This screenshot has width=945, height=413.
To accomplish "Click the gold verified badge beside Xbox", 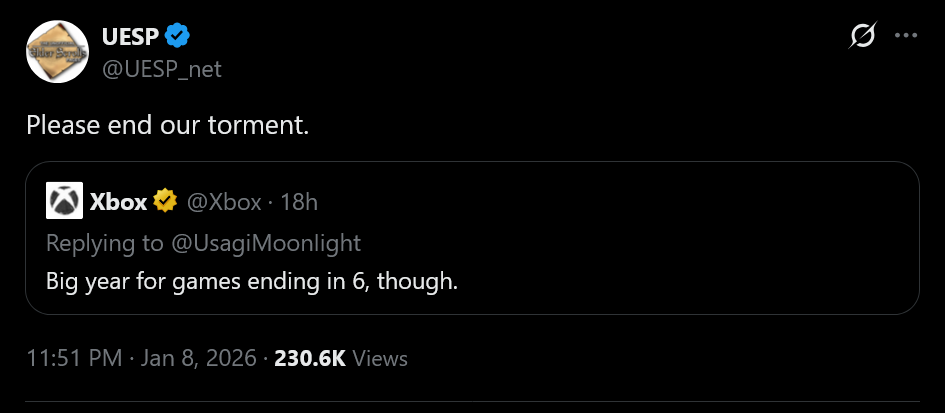I will (x=166, y=202).
